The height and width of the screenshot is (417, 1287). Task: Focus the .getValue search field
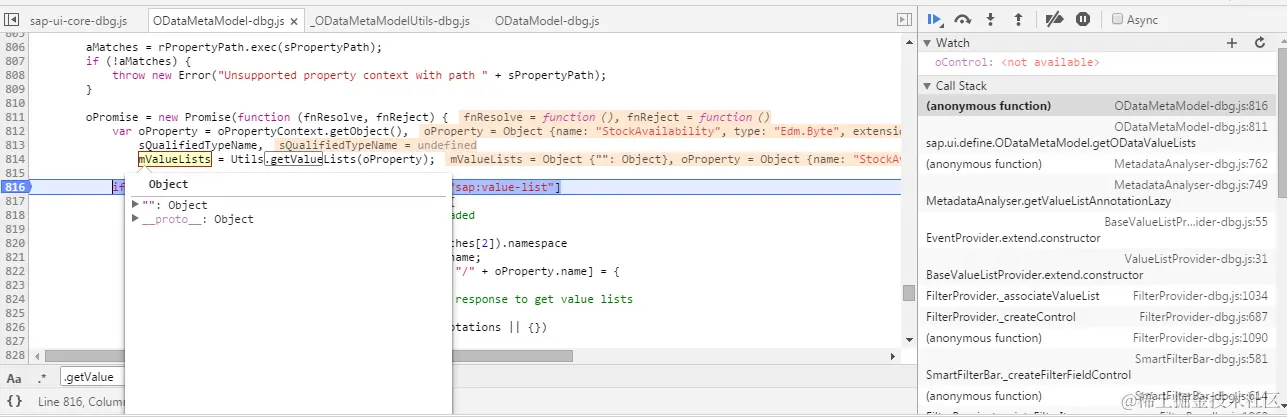pos(91,377)
